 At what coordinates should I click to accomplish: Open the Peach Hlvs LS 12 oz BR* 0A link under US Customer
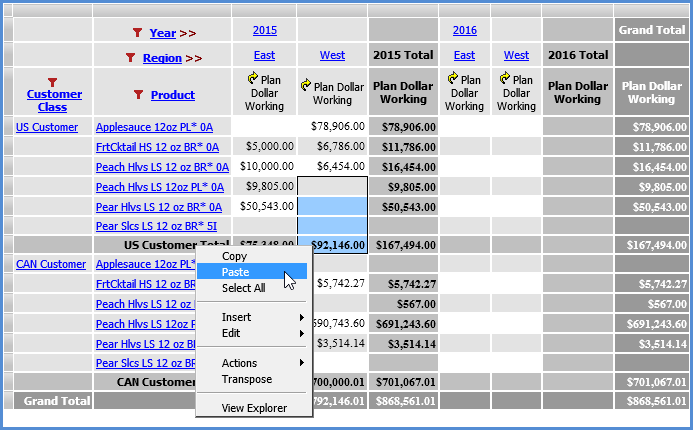tap(162, 167)
